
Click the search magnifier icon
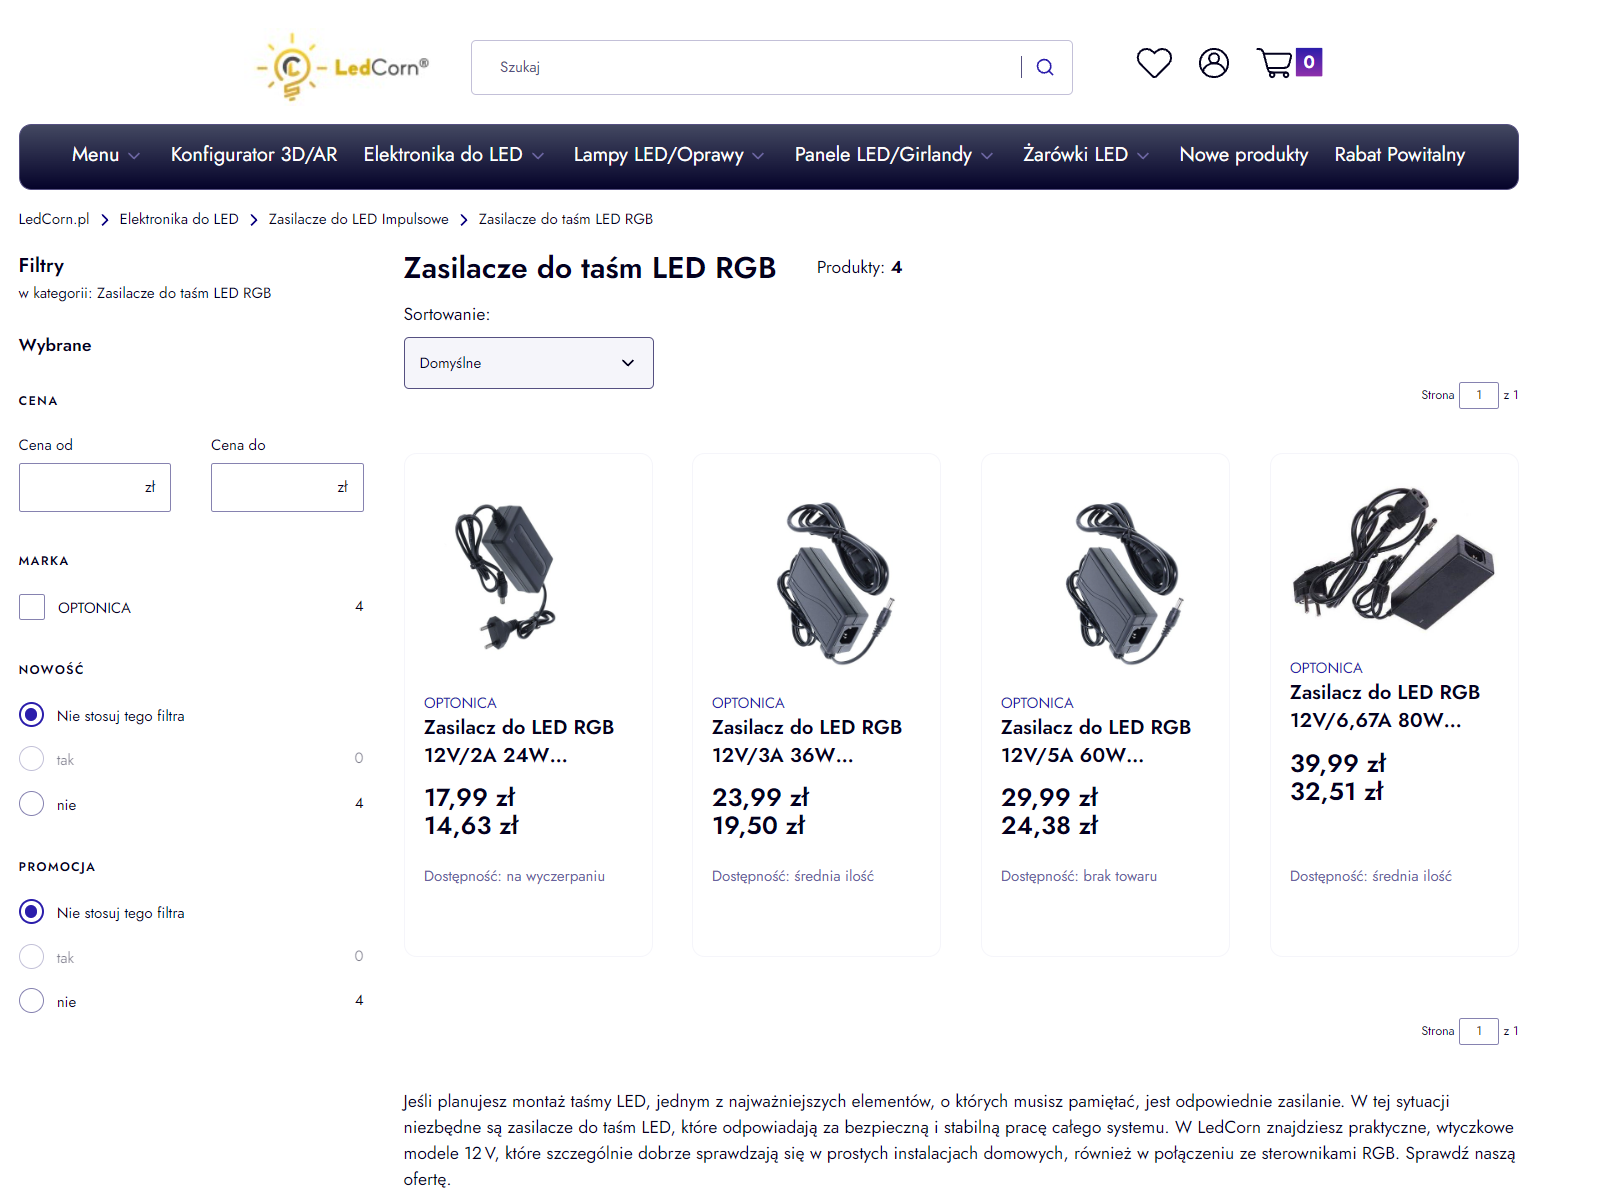[1044, 66]
